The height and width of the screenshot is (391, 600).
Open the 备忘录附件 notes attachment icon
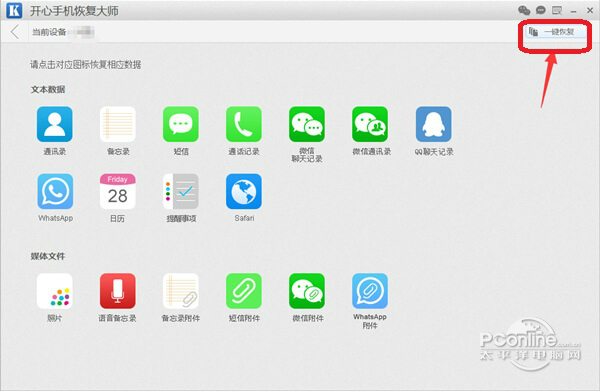[181, 291]
